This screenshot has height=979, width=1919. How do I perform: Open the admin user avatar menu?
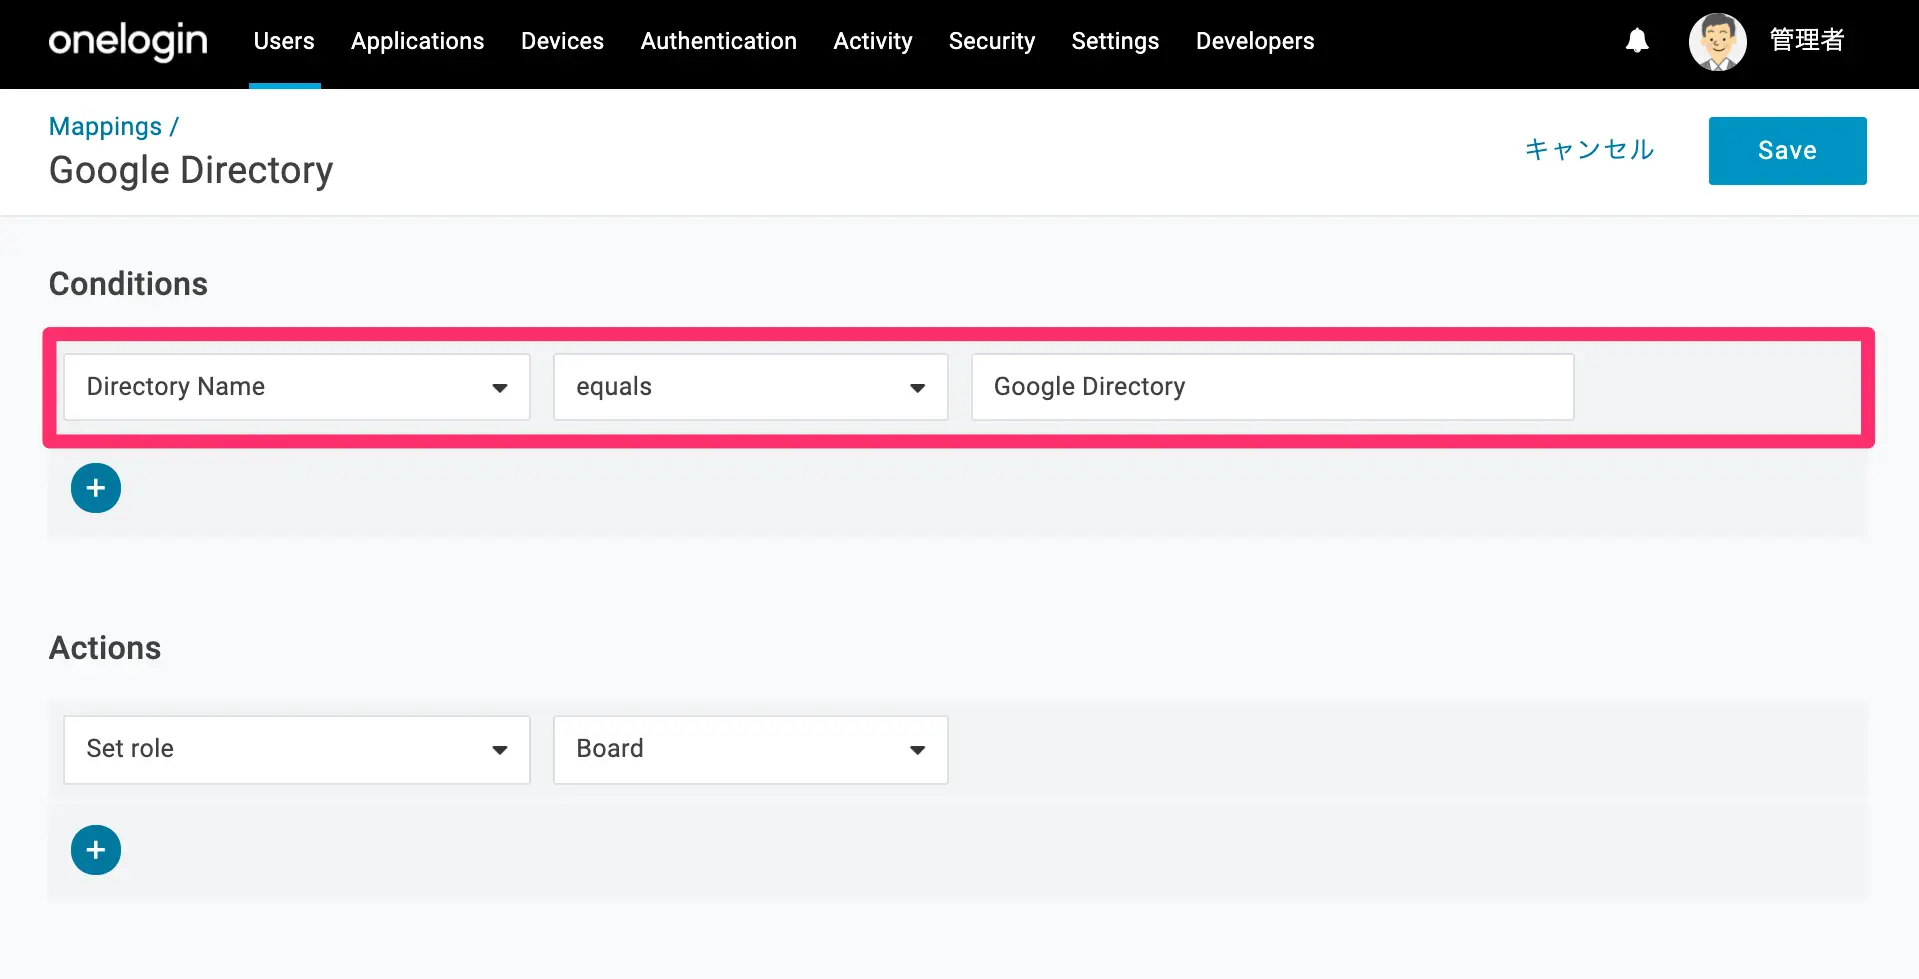pyautogui.click(x=1718, y=41)
